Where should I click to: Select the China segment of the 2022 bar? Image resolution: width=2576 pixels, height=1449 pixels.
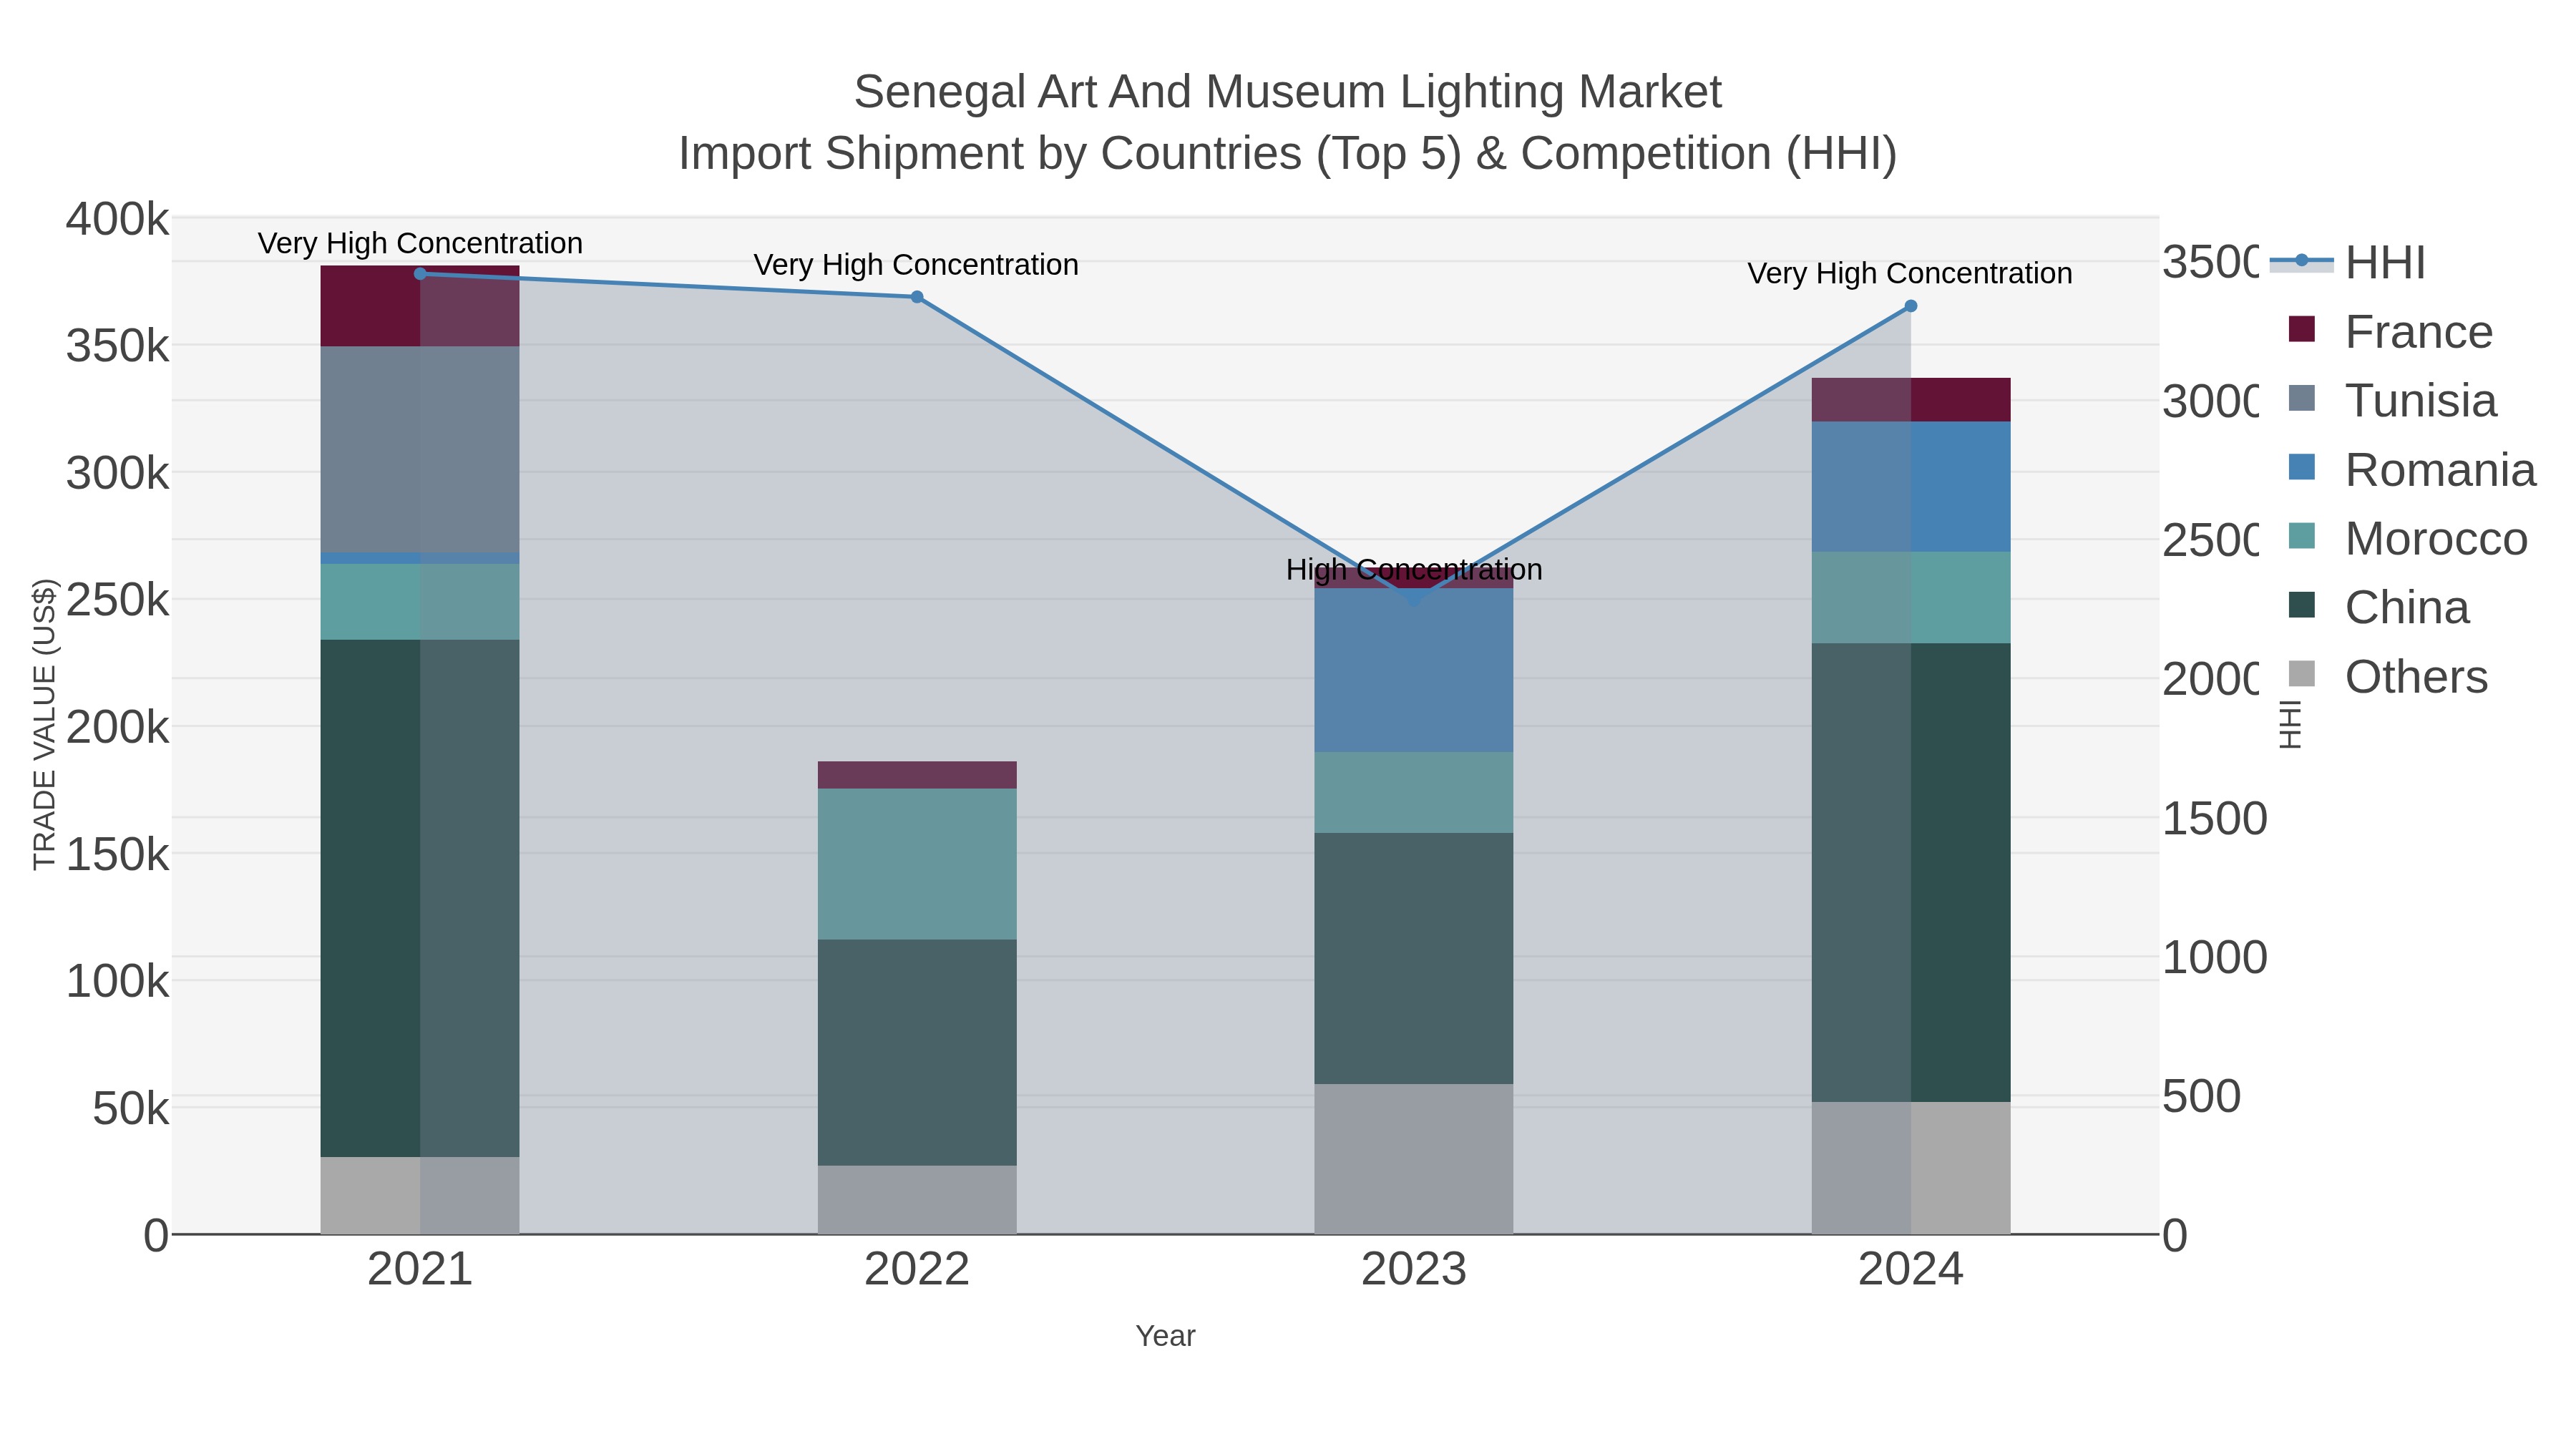[917, 1052]
